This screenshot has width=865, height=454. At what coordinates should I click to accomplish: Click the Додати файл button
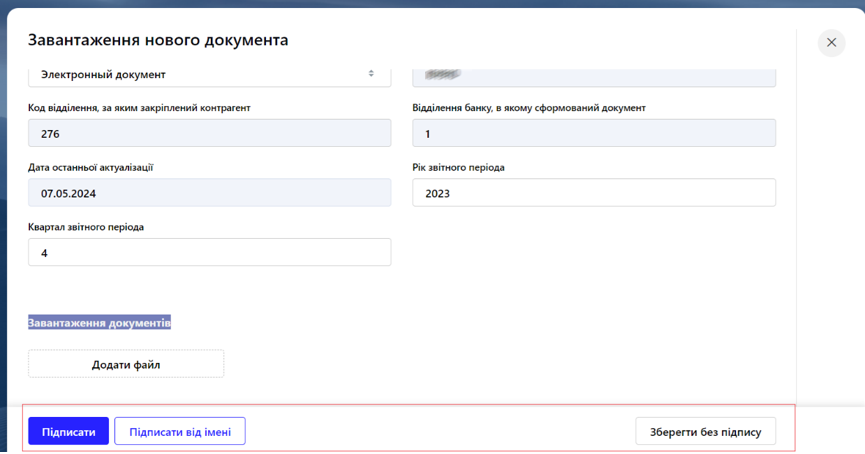pos(126,364)
